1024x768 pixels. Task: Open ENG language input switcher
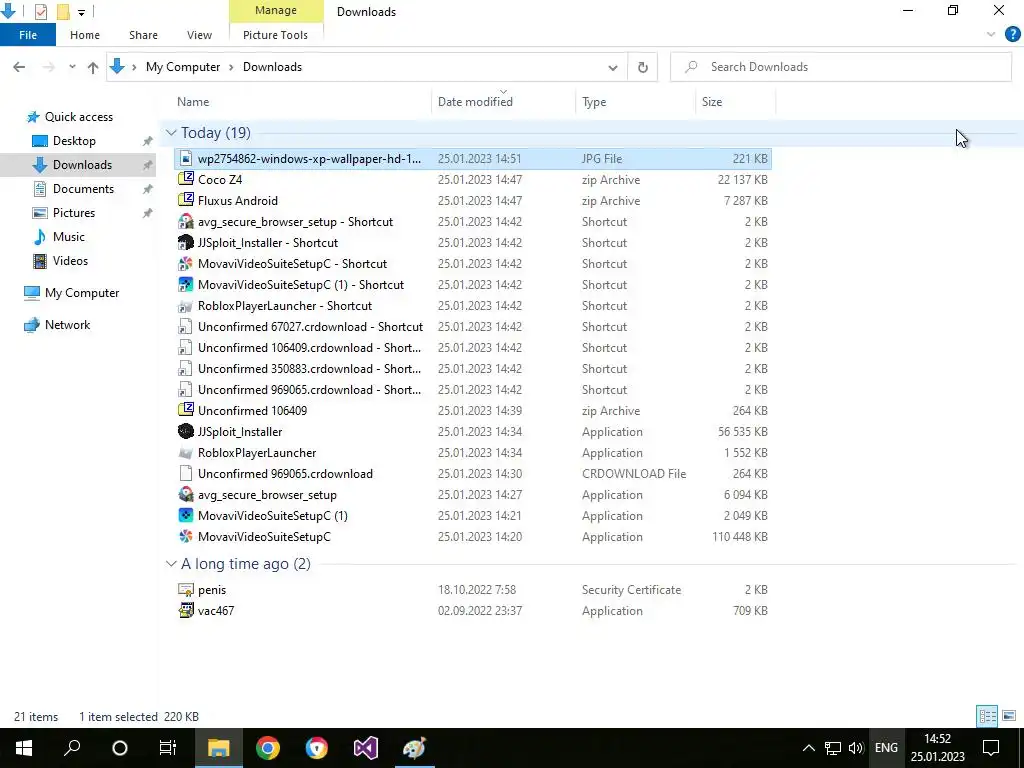tap(886, 748)
